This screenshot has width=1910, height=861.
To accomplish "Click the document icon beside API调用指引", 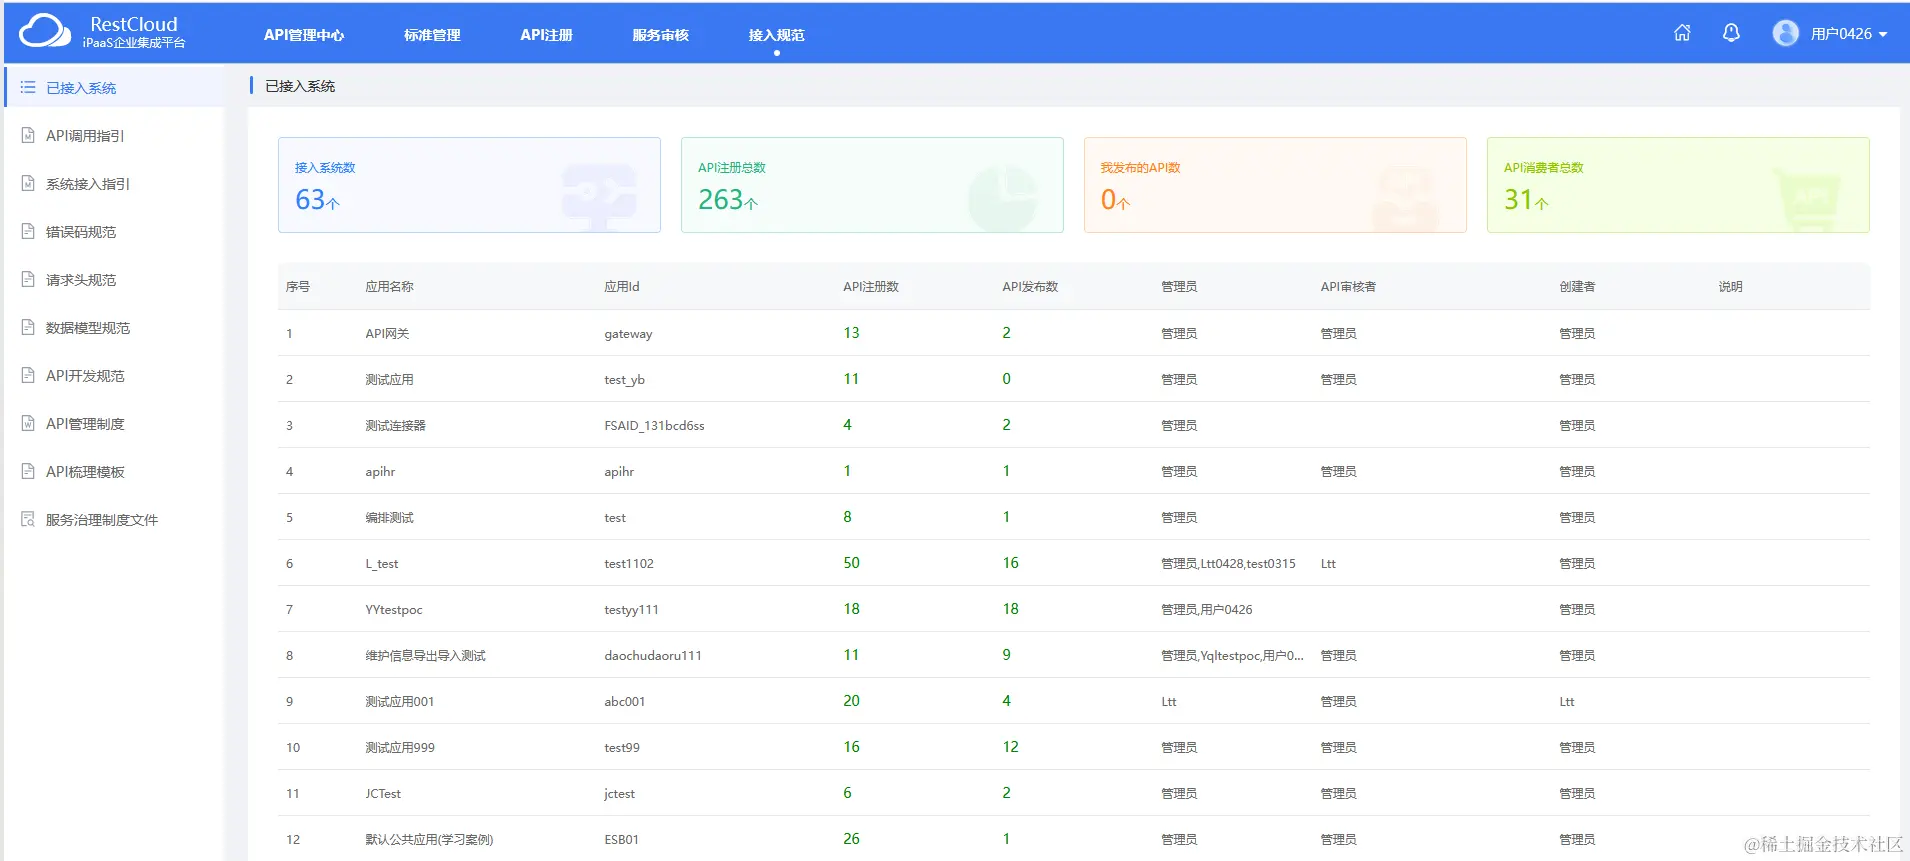I will [28, 136].
